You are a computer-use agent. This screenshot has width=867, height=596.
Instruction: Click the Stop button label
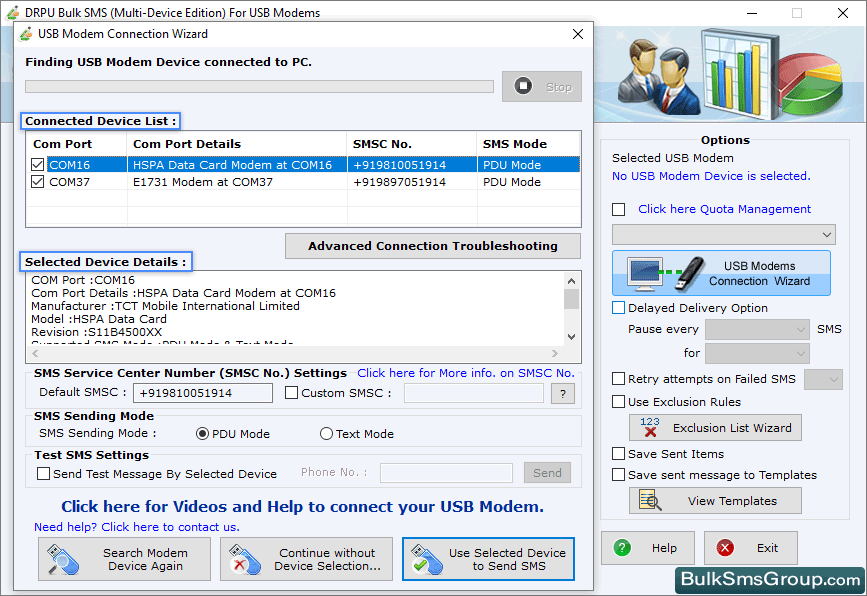[558, 87]
